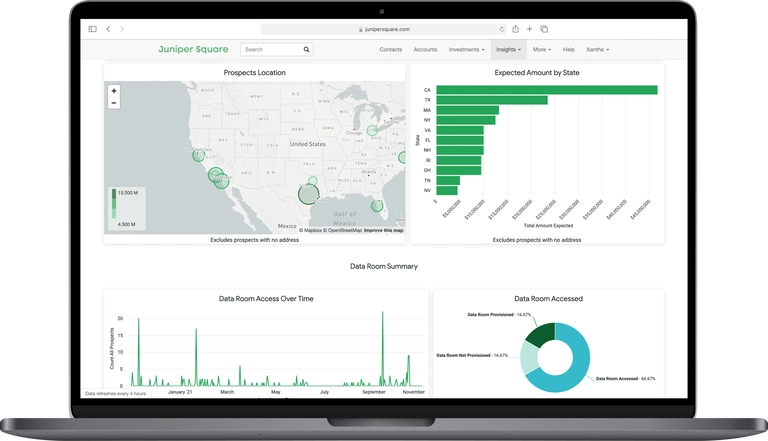
Task: Open the Xanthe user dropdown
Action: (597, 49)
